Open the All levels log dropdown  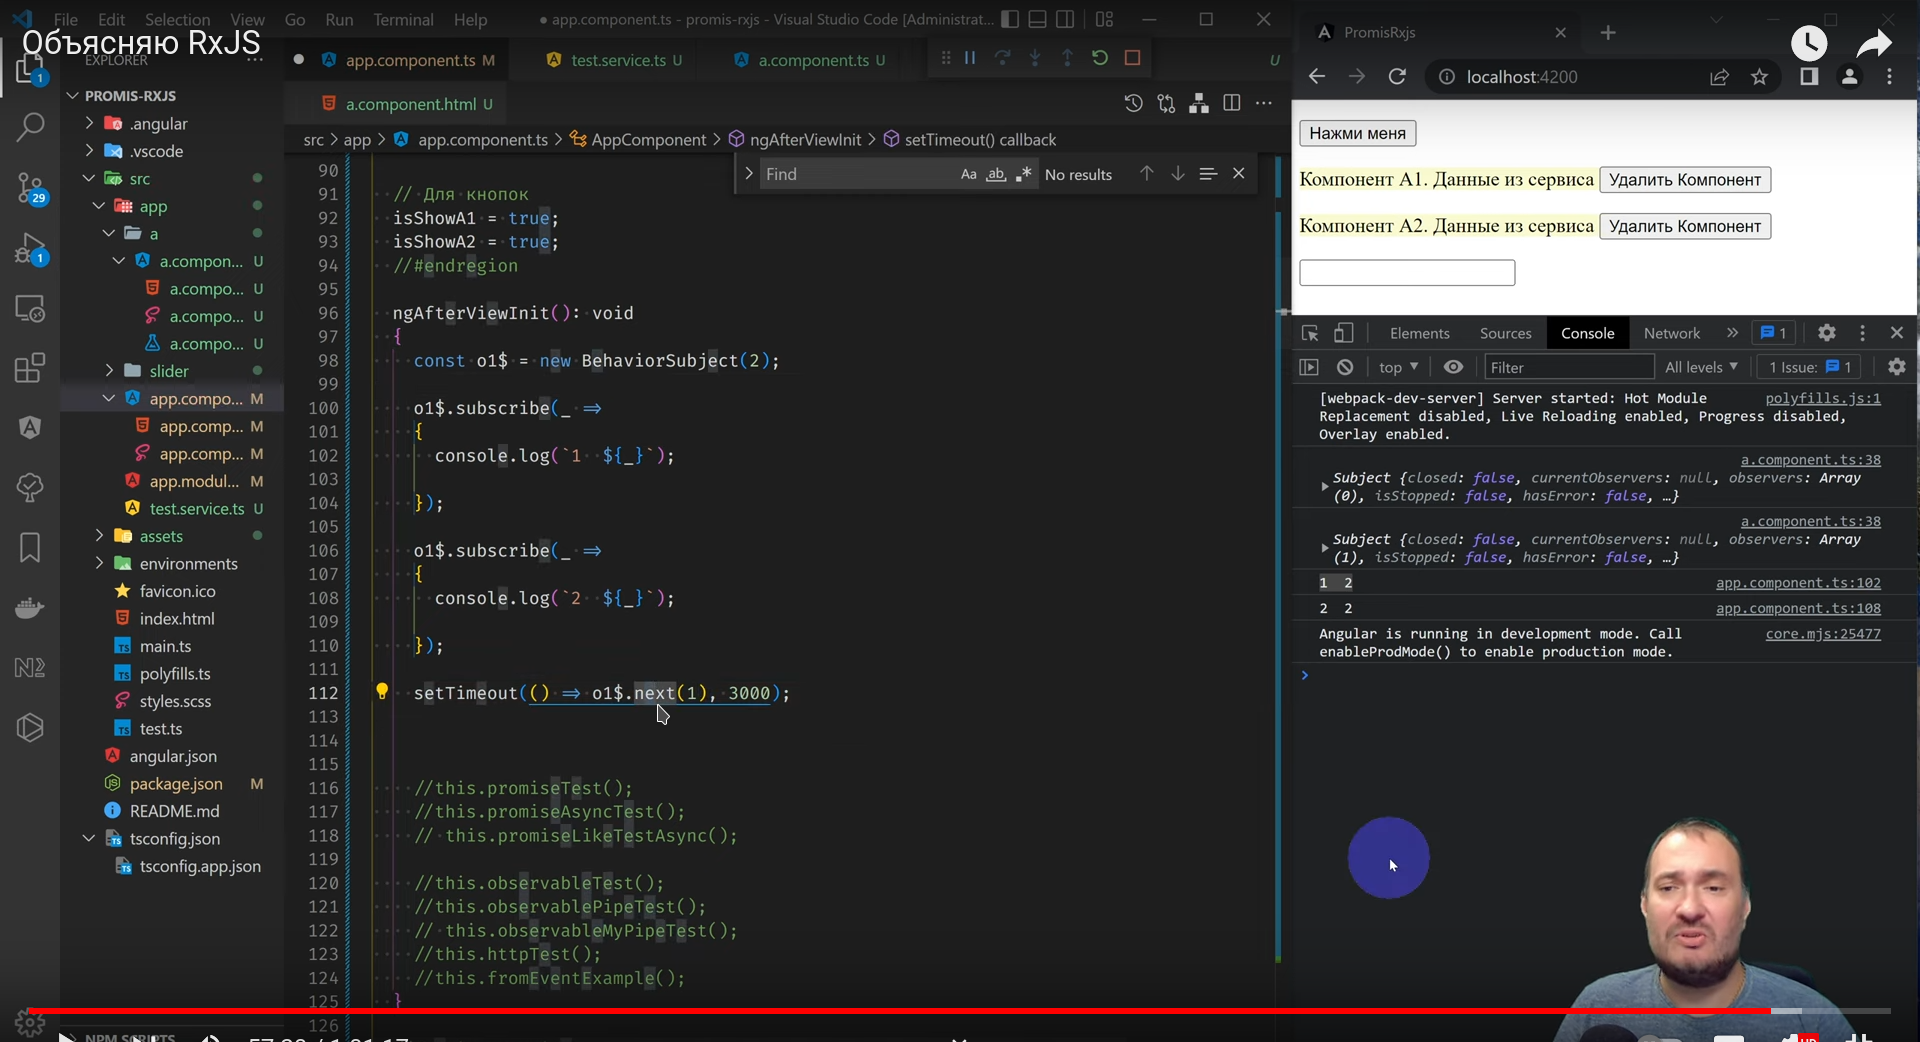pyautogui.click(x=1701, y=367)
